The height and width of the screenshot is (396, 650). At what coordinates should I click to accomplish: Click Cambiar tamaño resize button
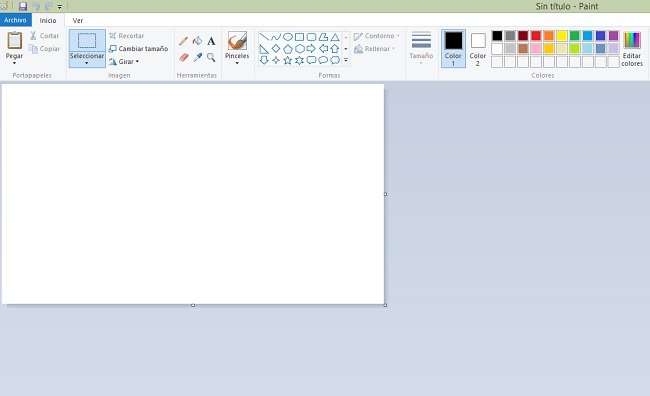pyautogui.click(x=138, y=49)
